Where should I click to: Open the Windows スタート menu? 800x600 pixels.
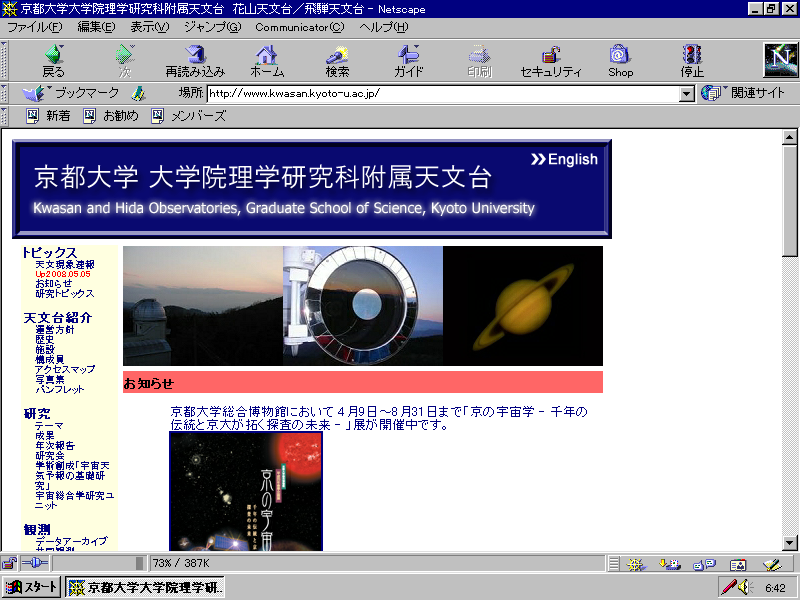[x=32, y=587]
